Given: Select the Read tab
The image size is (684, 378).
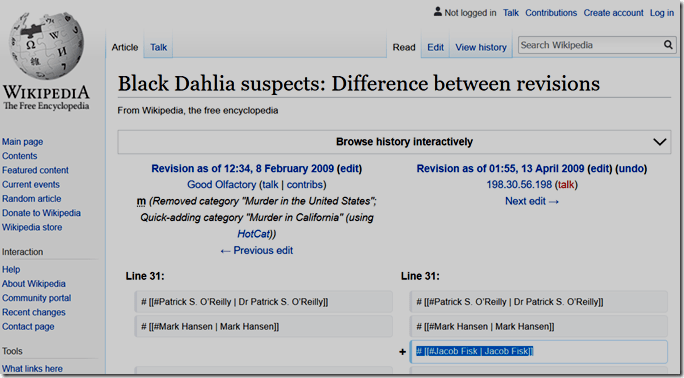Looking at the screenshot, I should point(404,47).
